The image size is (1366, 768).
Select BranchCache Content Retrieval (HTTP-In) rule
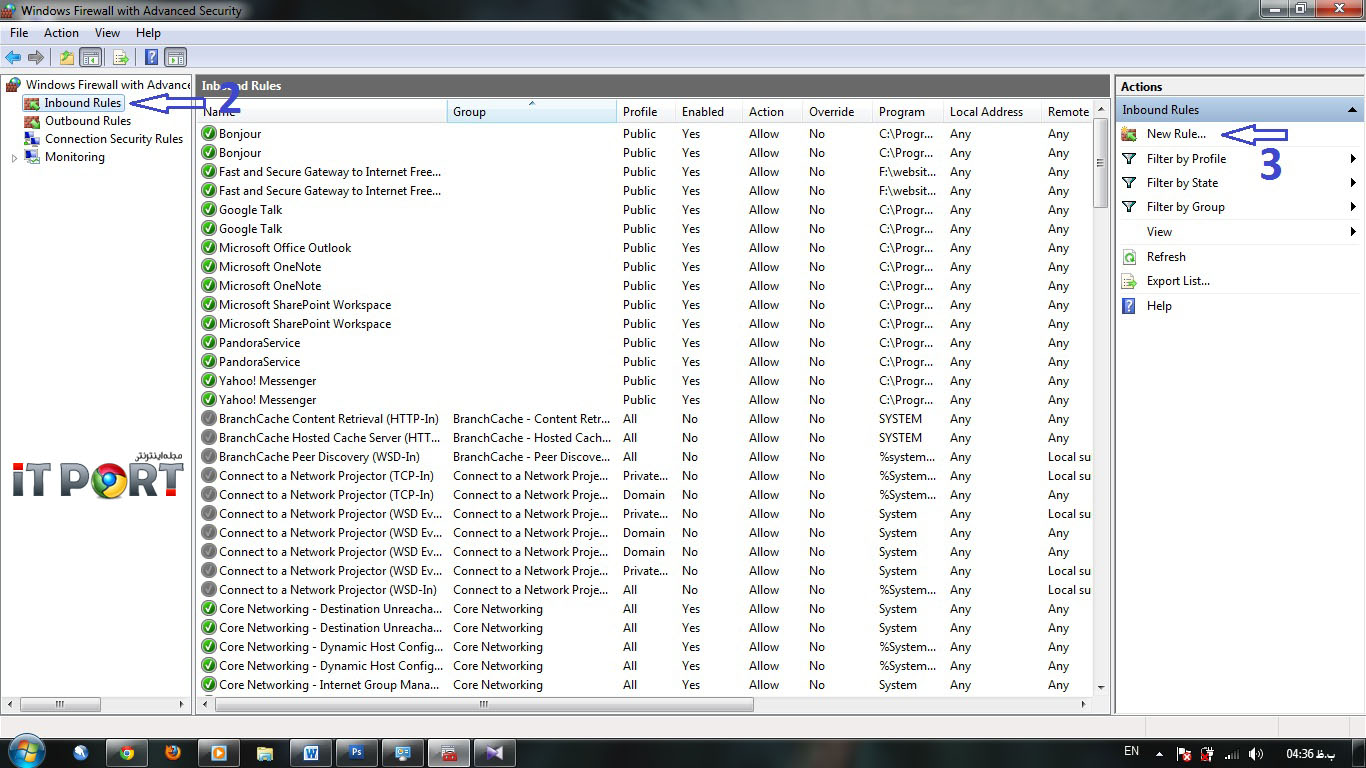tap(328, 419)
